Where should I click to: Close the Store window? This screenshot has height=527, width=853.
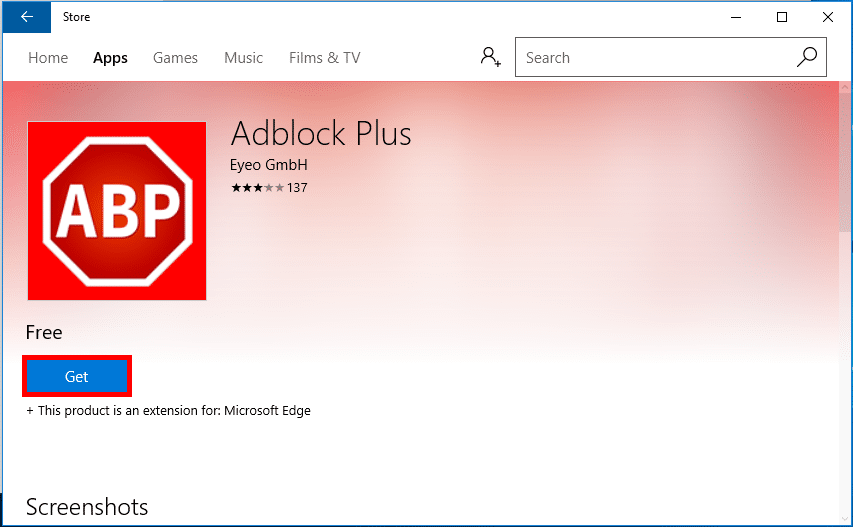coord(827,17)
